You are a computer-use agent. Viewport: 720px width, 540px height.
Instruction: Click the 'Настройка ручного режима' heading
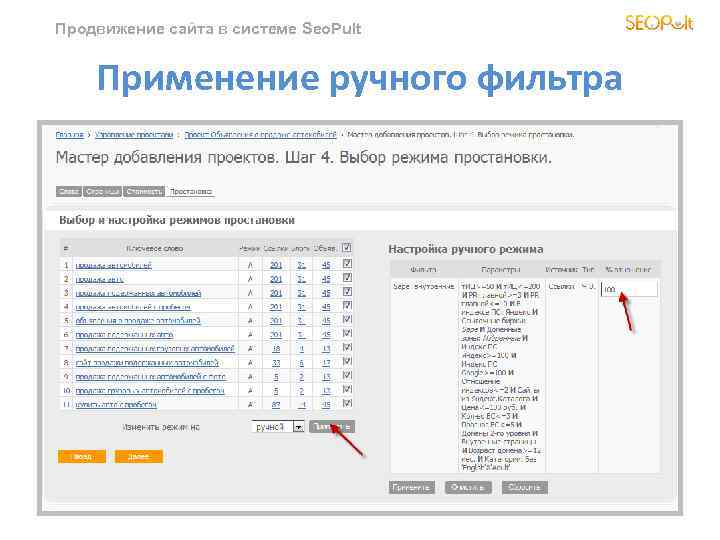point(466,249)
